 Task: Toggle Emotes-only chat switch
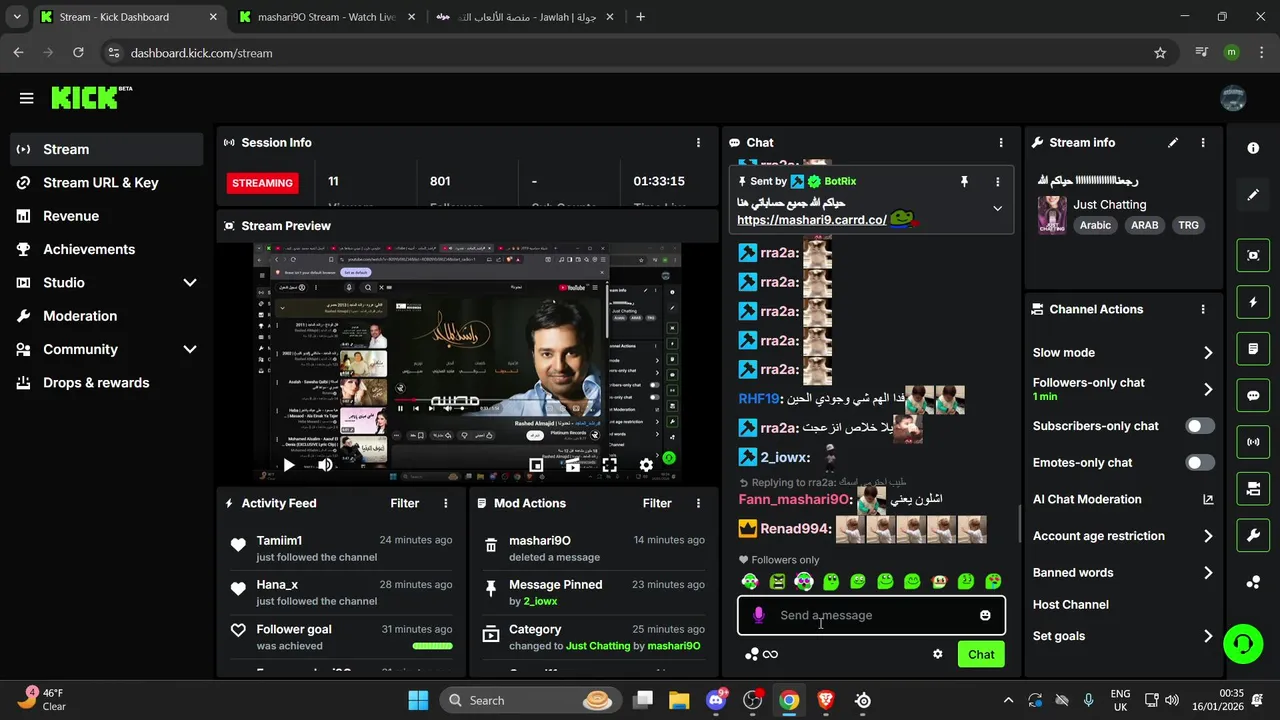(x=1200, y=463)
